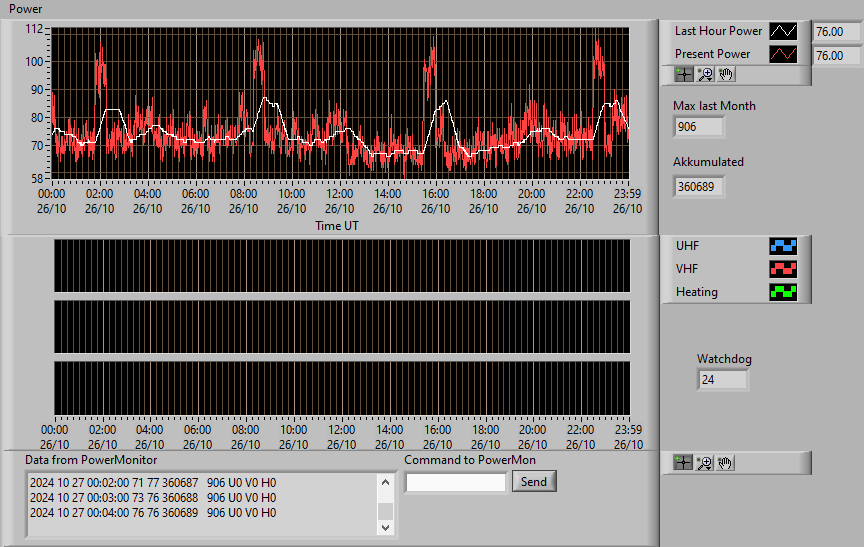
Task: Activate the zoom tool in Power graph palette
Action: (x=705, y=74)
